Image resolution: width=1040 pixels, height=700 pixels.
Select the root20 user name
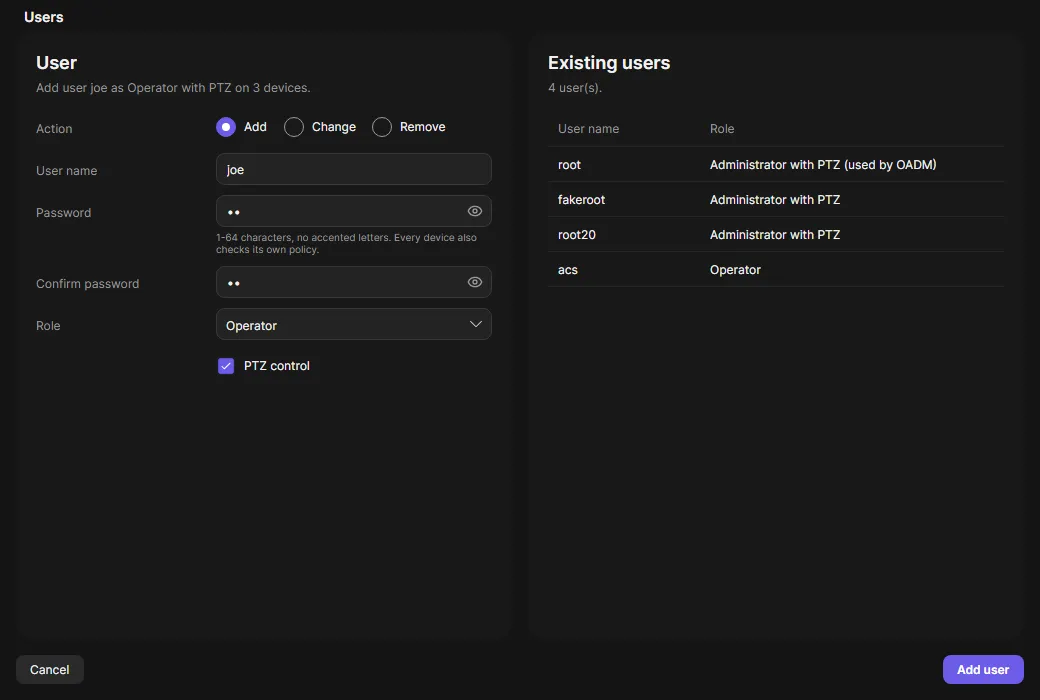point(577,235)
